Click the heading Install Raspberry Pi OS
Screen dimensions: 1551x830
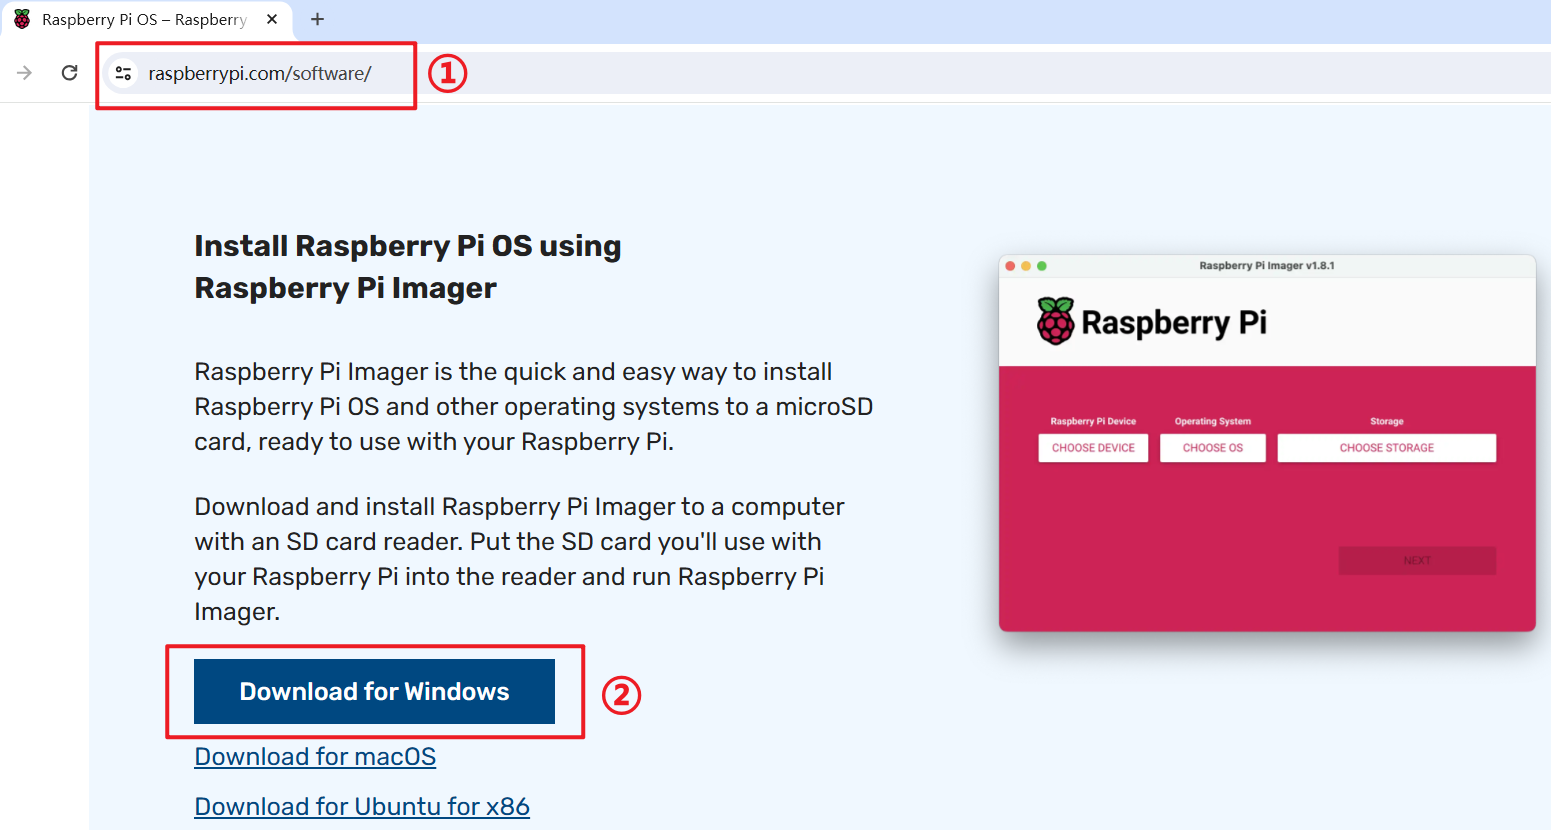pos(408,267)
